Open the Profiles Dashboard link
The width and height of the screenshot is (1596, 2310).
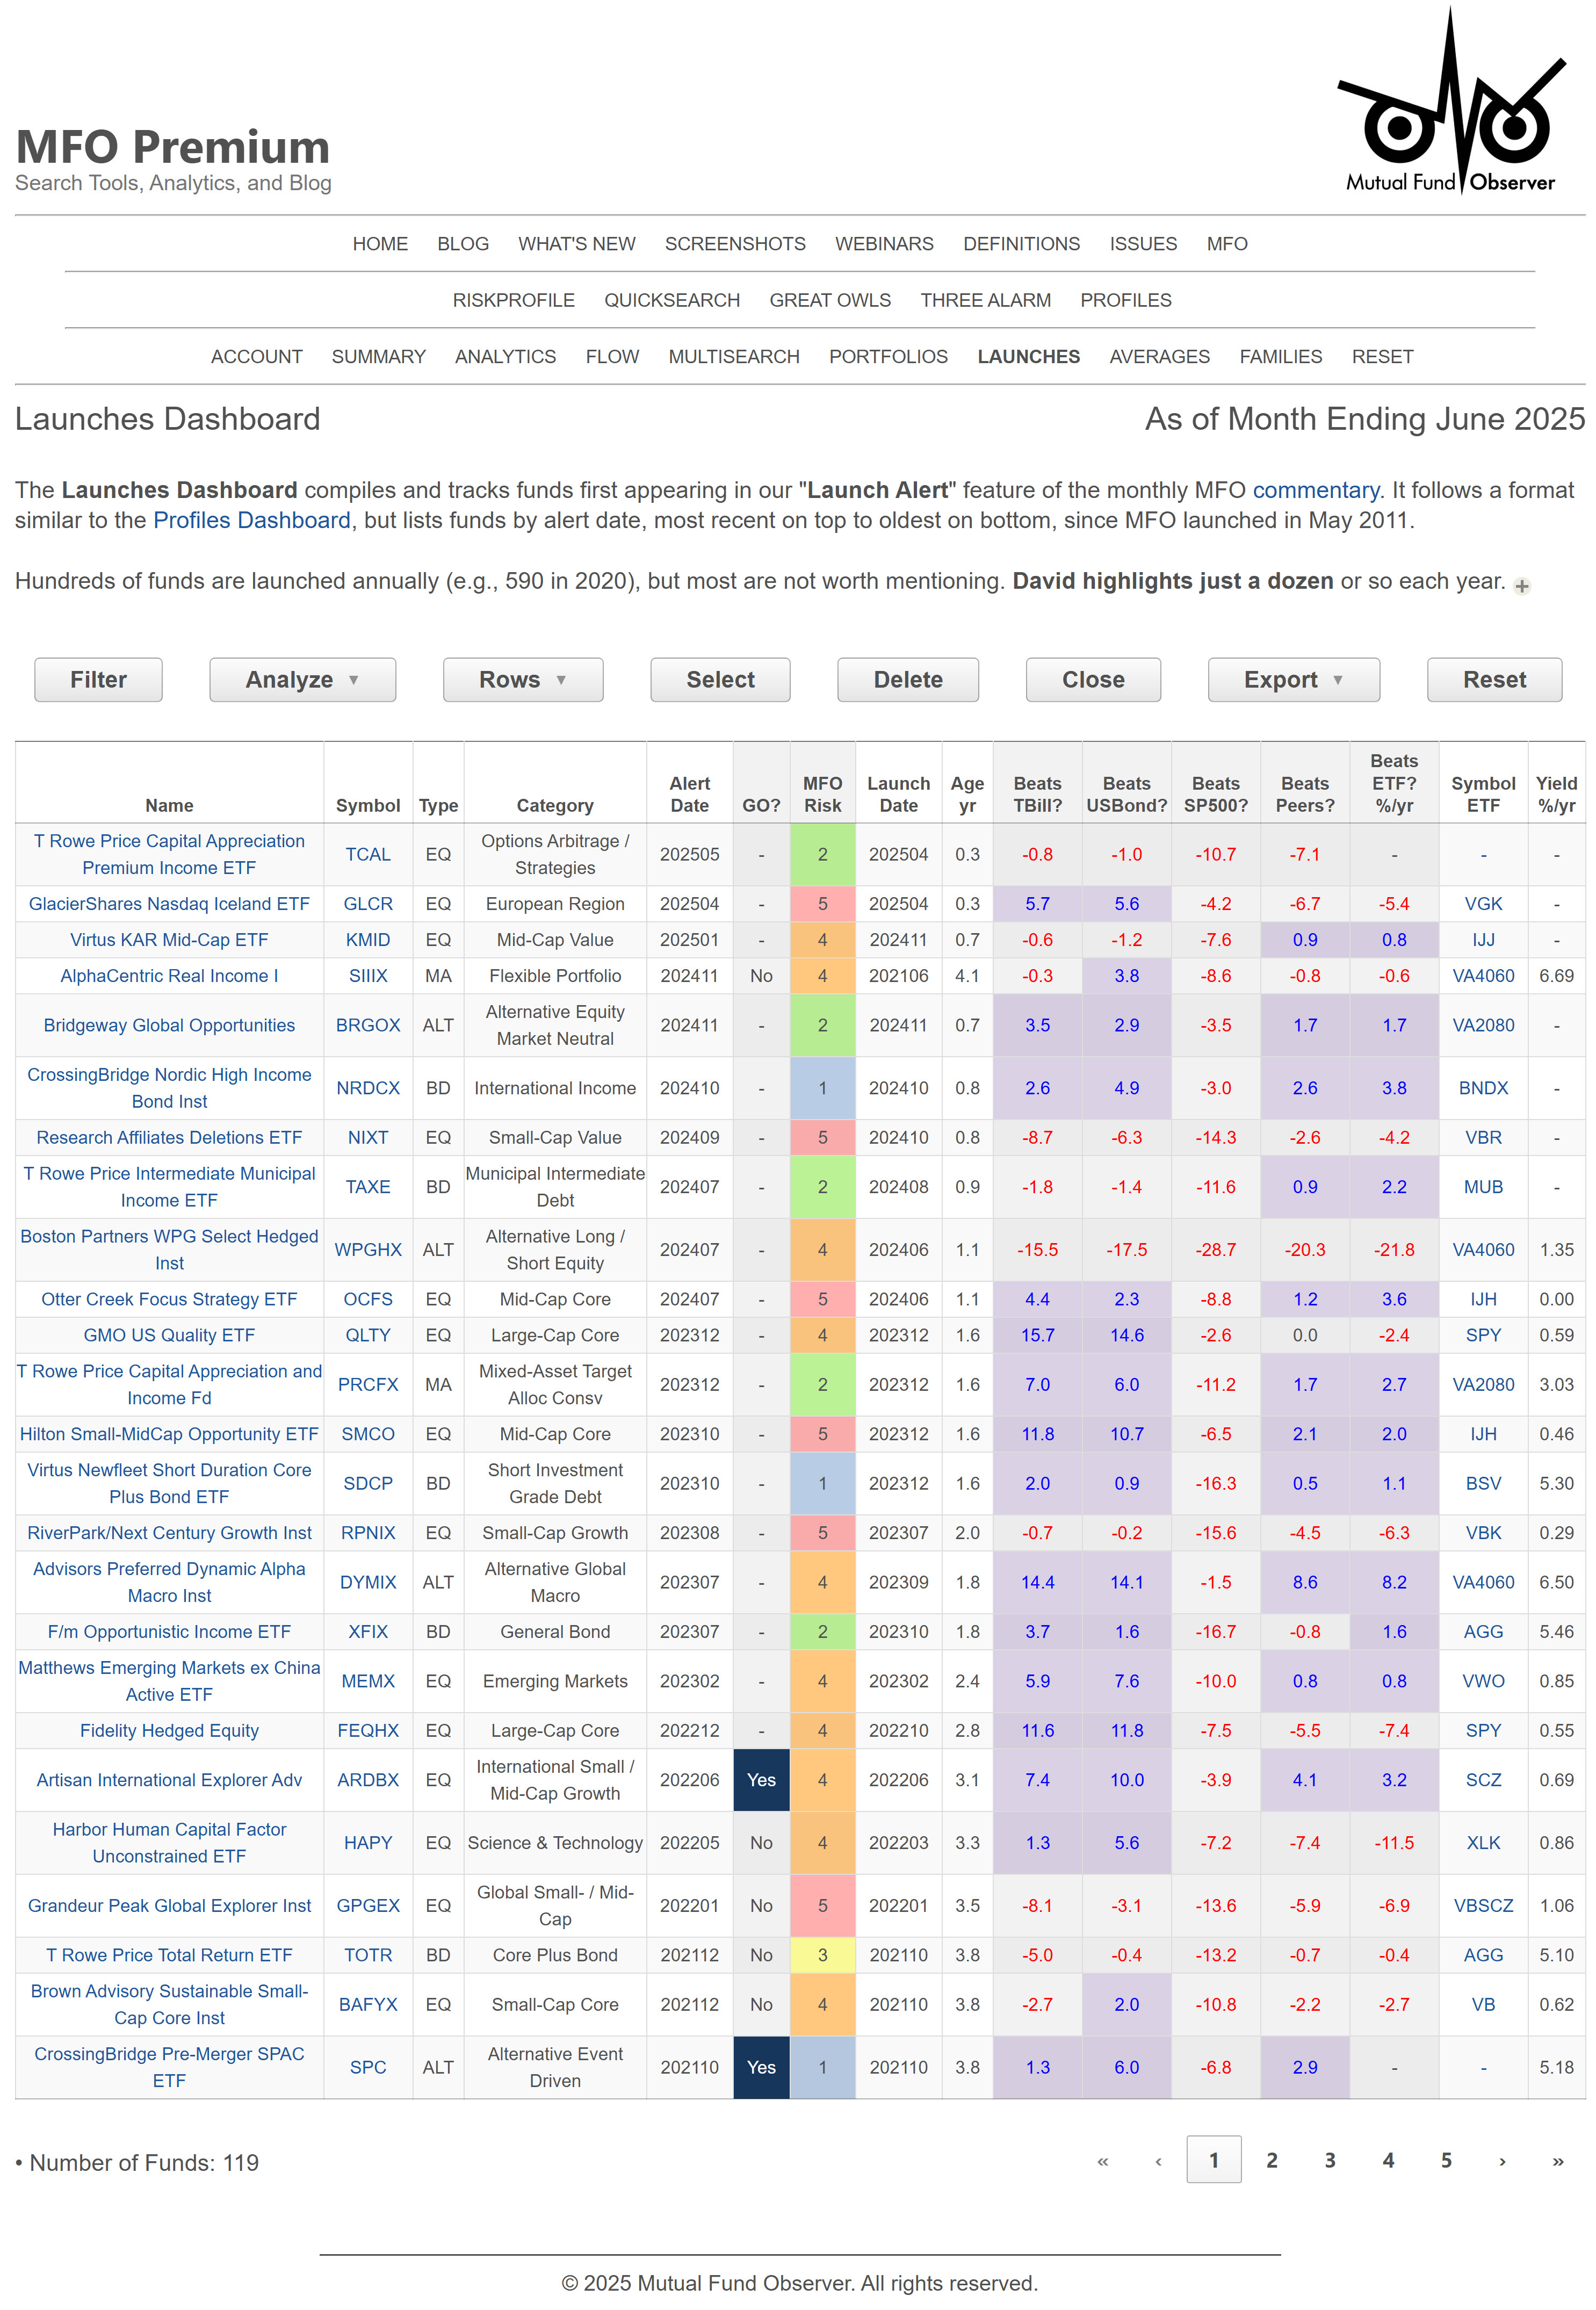point(250,519)
